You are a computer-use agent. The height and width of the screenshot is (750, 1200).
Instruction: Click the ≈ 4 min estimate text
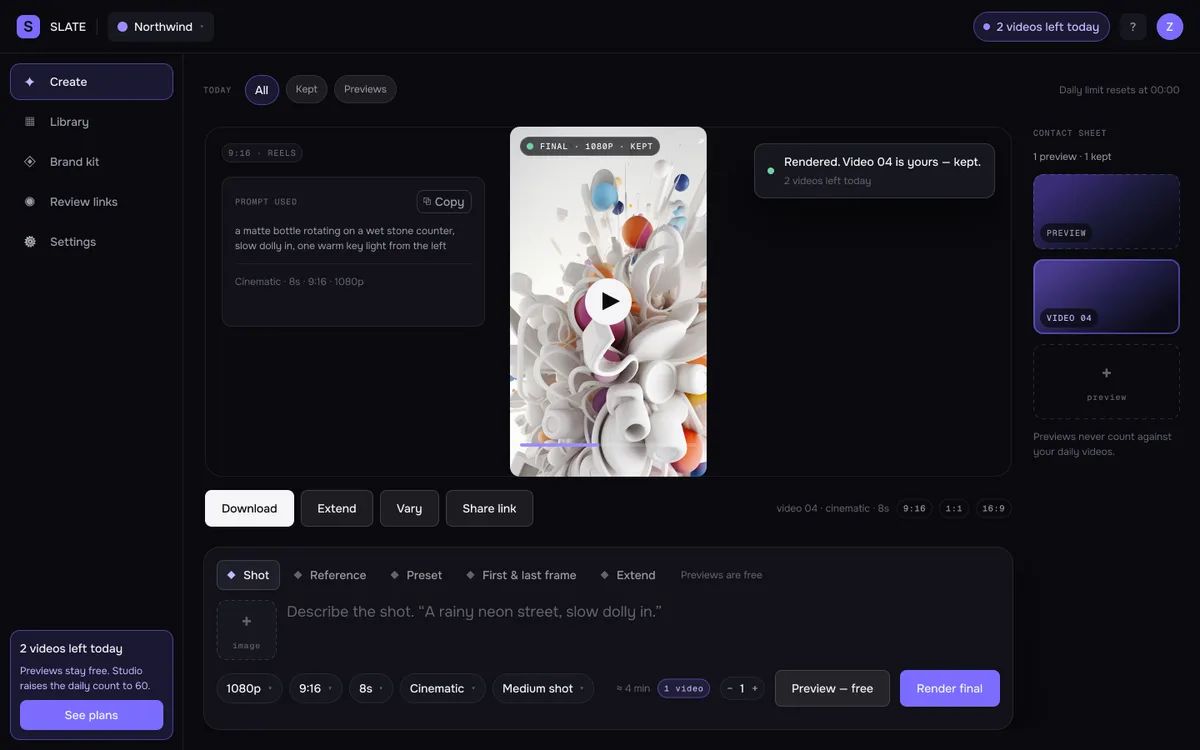click(x=633, y=688)
